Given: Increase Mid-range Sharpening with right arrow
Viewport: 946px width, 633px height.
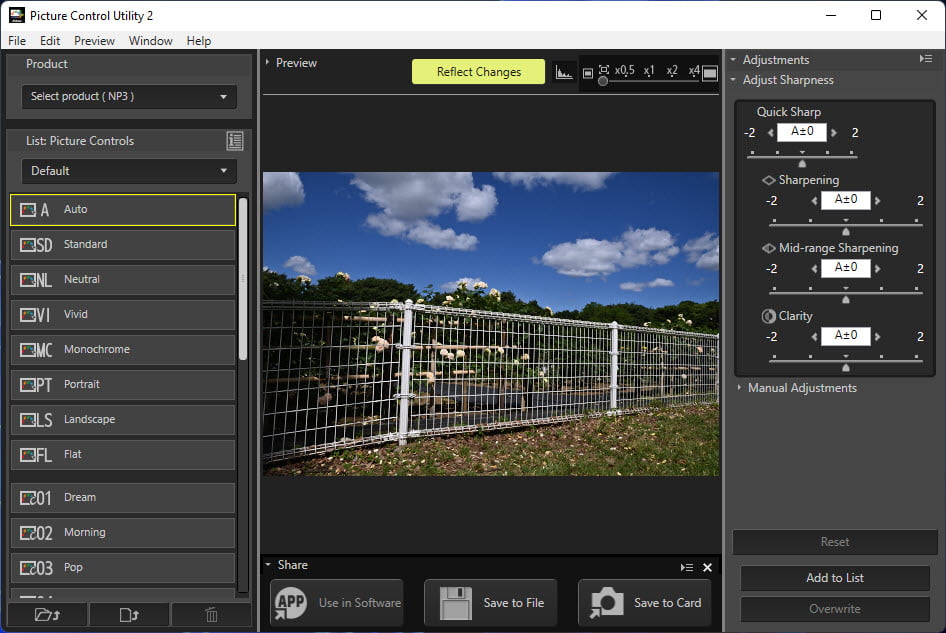Looking at the screenshot, I should click(x=877, y=269).
